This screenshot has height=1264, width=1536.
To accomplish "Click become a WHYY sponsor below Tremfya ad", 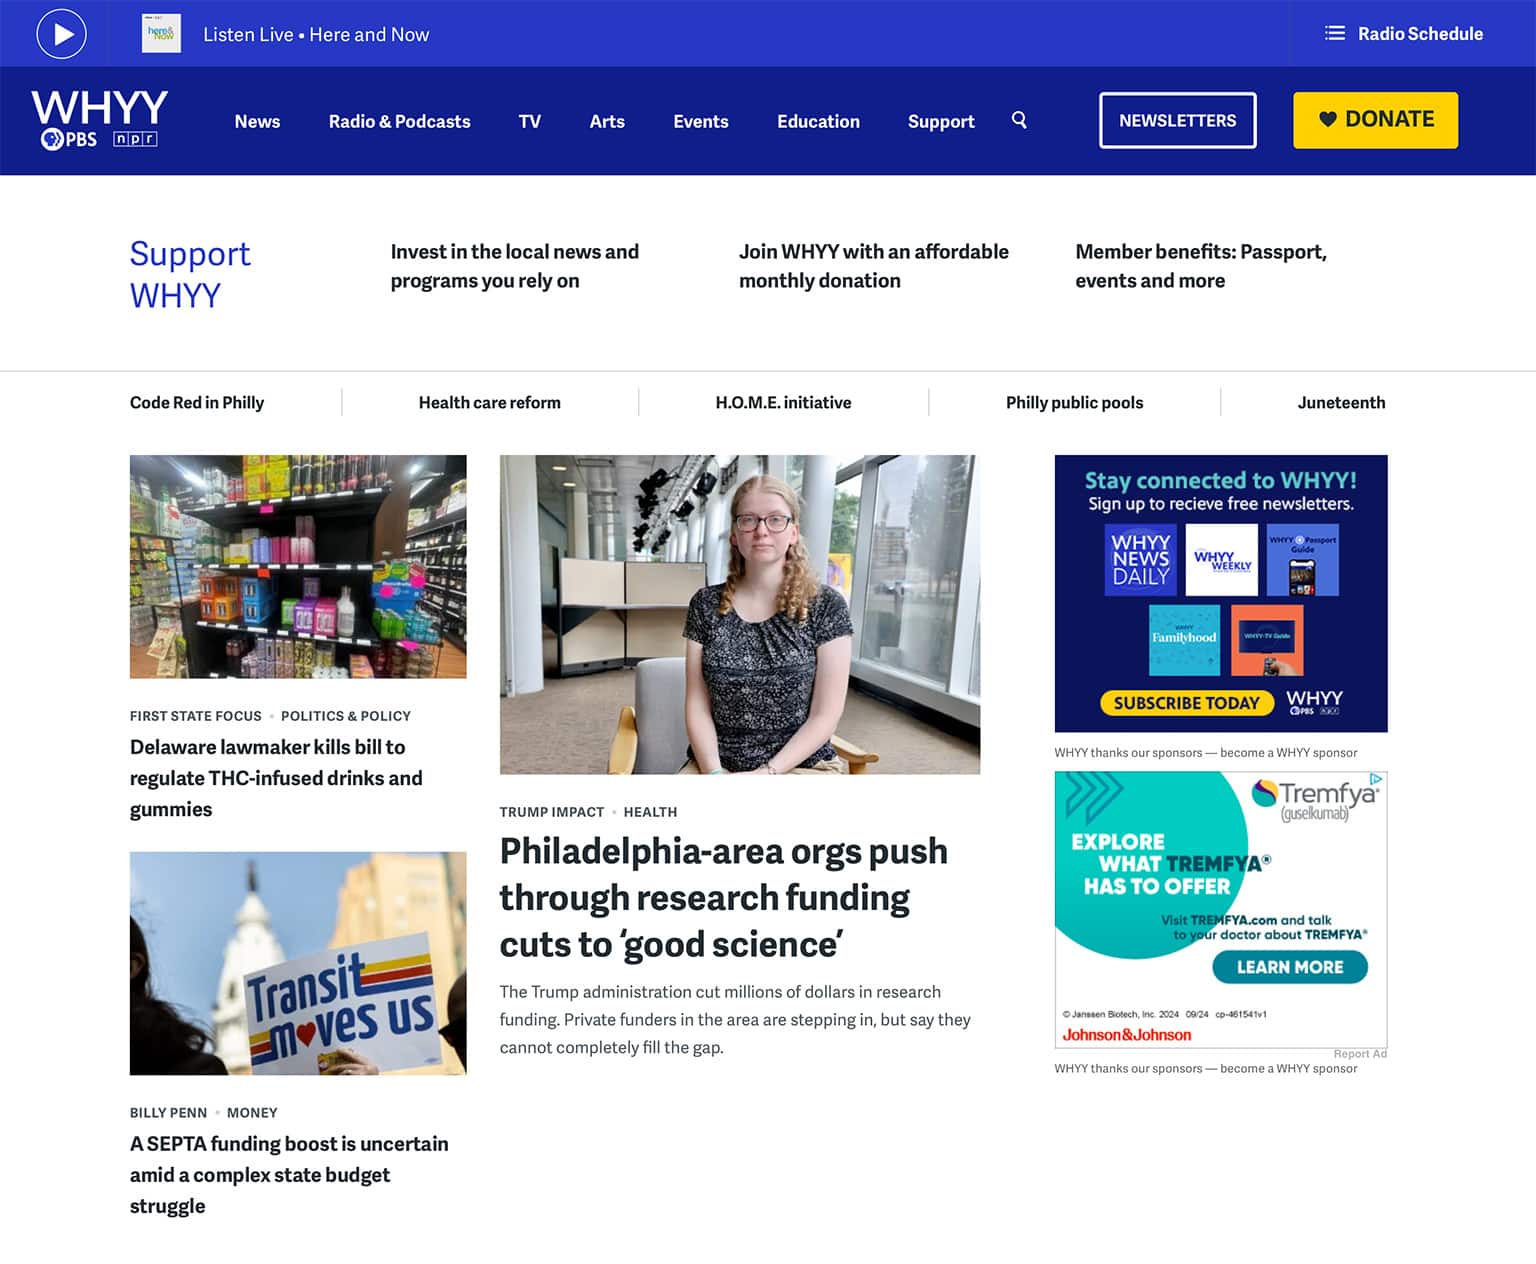I will pyautogui.click(x=1289, y=1068).
